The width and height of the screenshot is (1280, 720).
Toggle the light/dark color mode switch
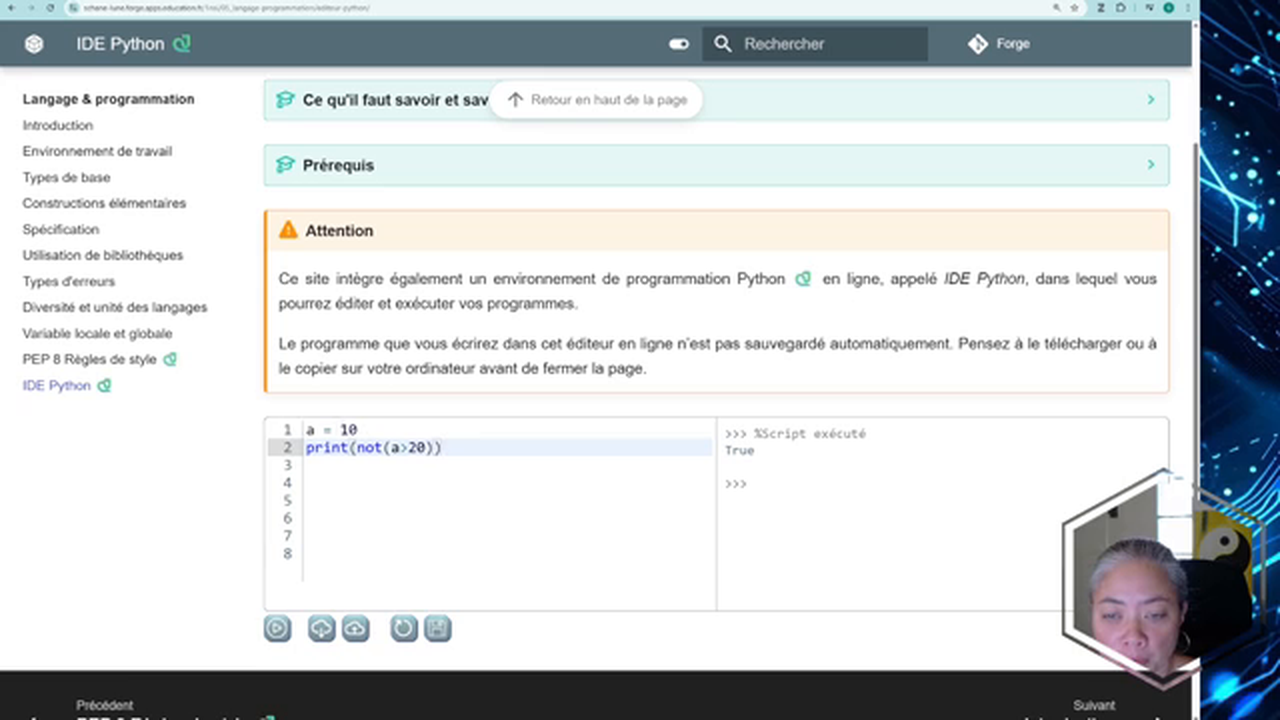tap(679, 44)
